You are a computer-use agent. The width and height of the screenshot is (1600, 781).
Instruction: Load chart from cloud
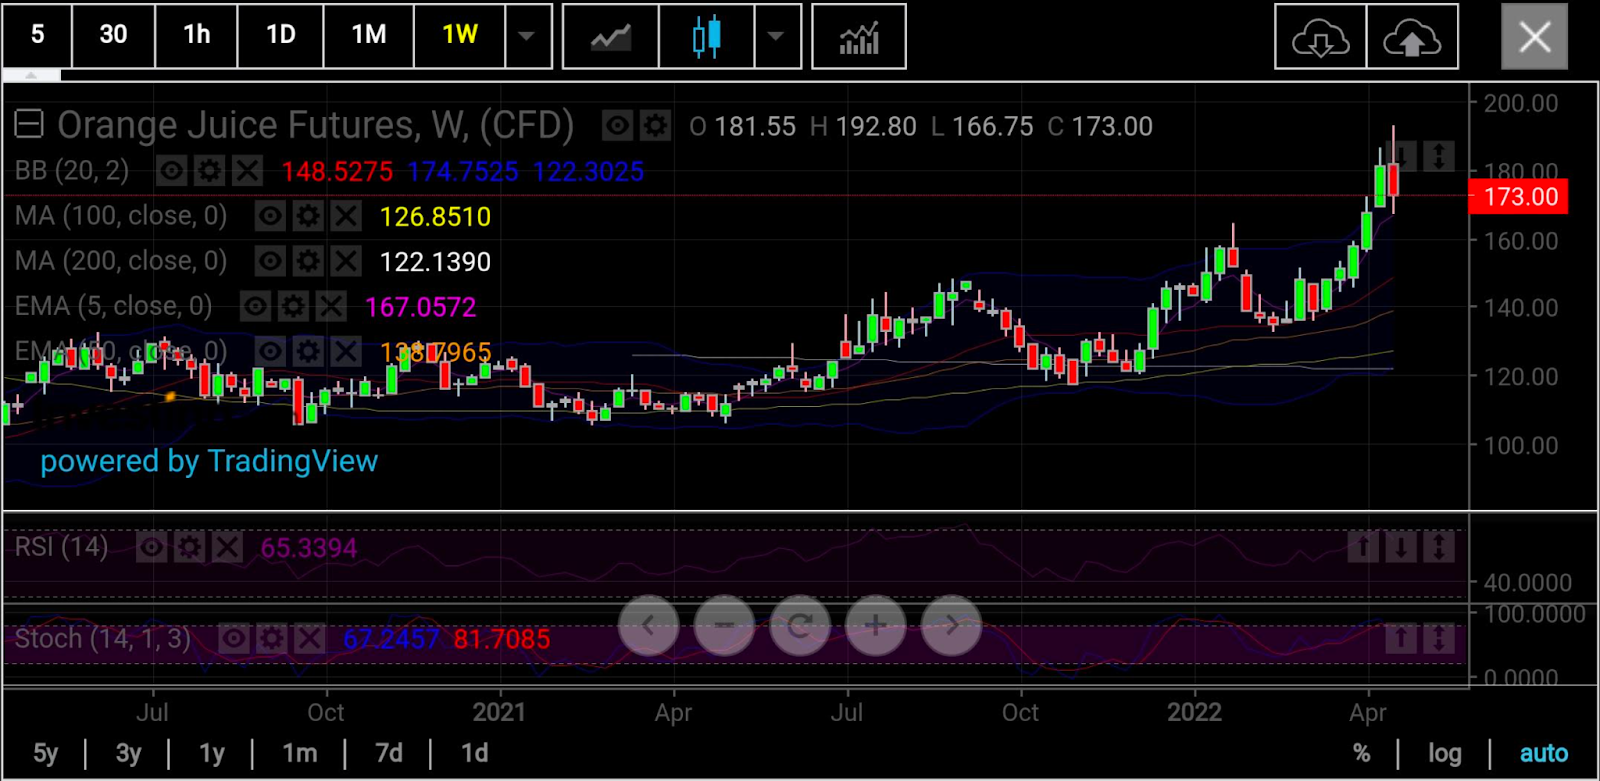point(1320,36)
